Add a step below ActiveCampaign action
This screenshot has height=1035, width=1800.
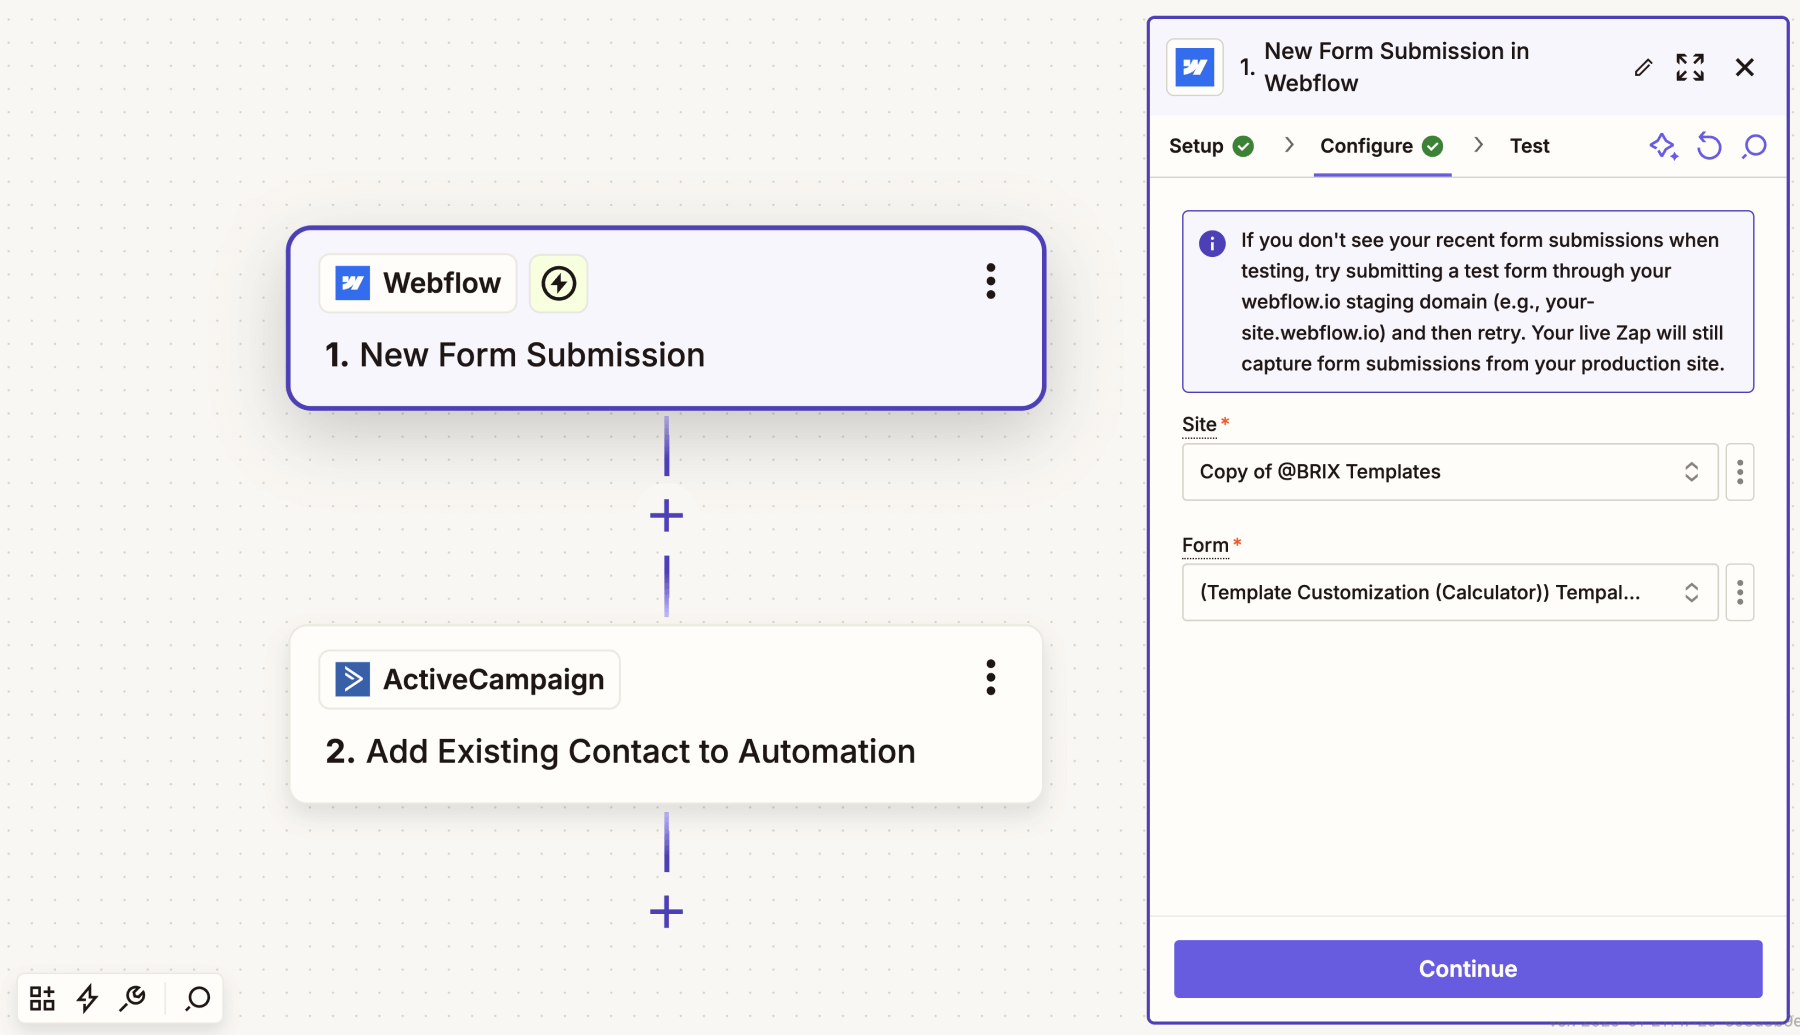pyautogui.click(x=666, y=912)
